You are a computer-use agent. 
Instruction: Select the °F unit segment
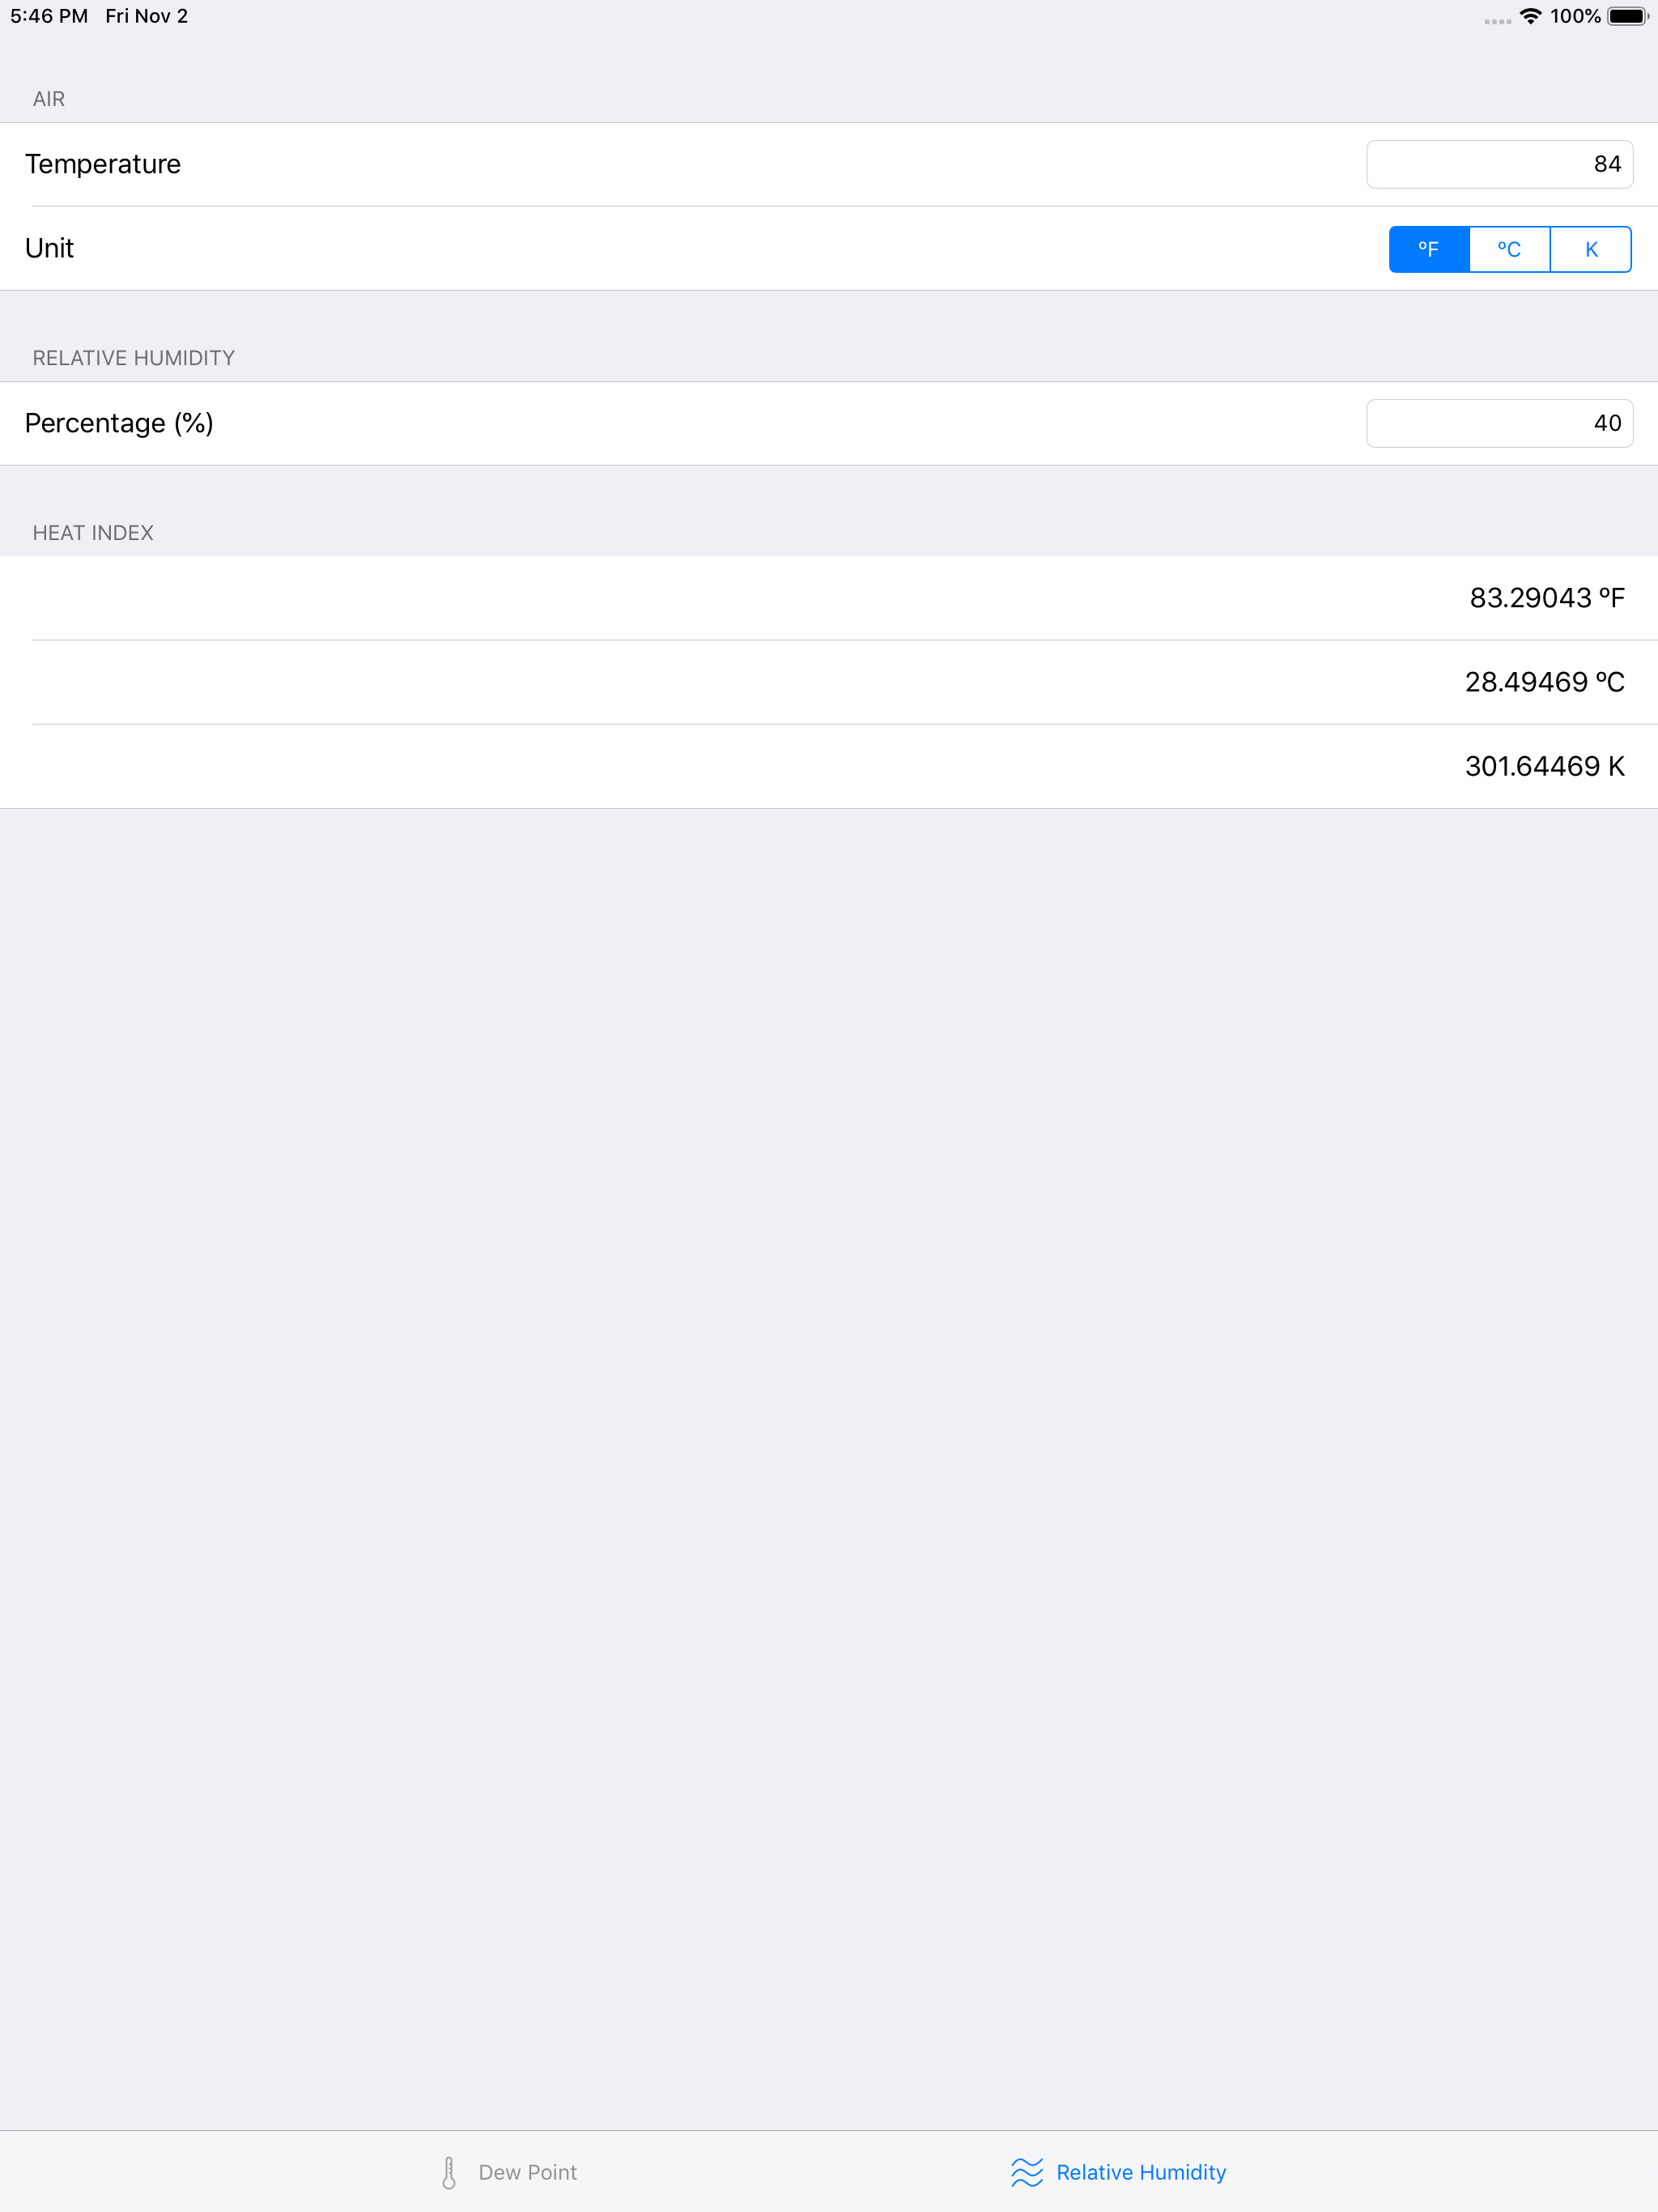[x=1429, y=249]
